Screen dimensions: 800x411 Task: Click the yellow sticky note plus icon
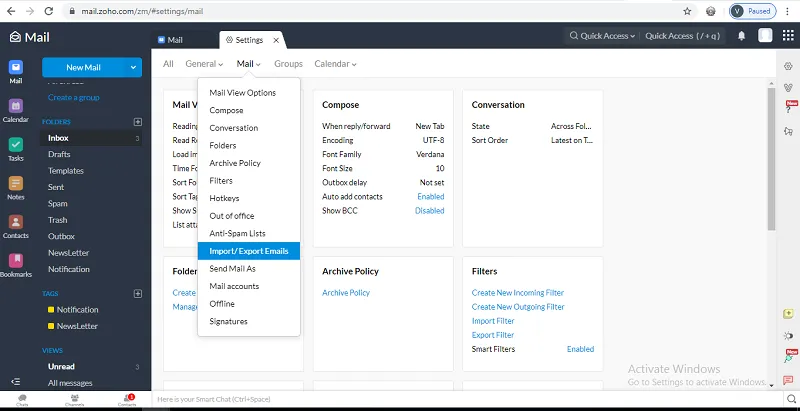tap(788, 314)
